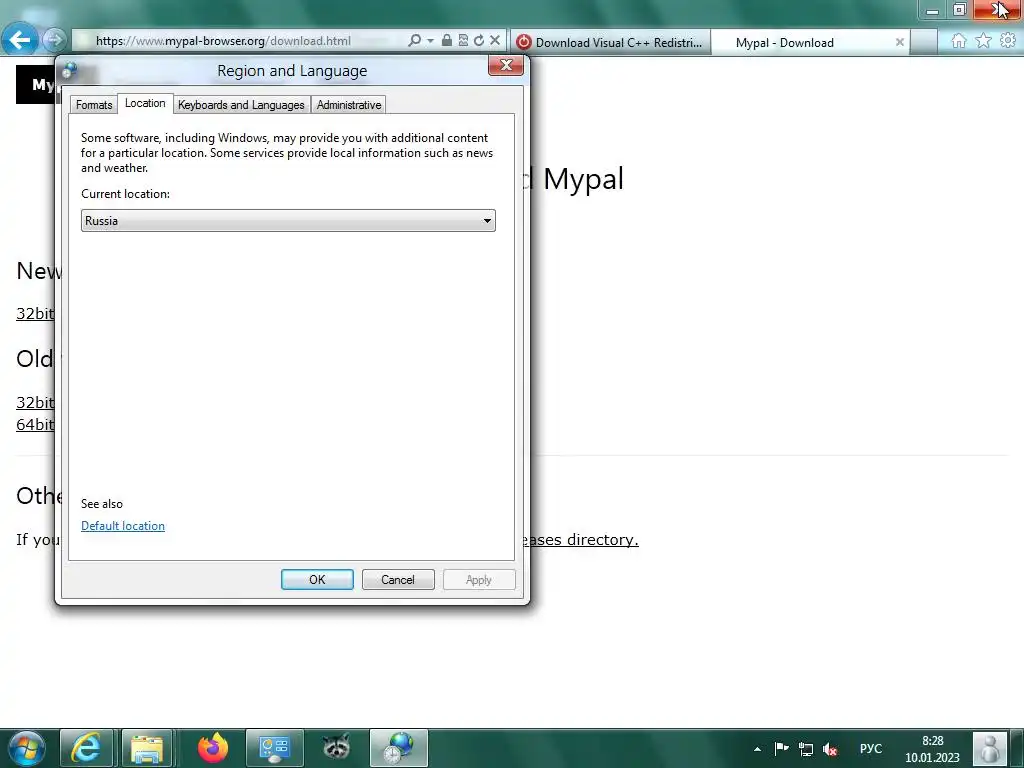Click the muted volume tray icon
Screen dimensions: 1024x768
pos(830,749)
